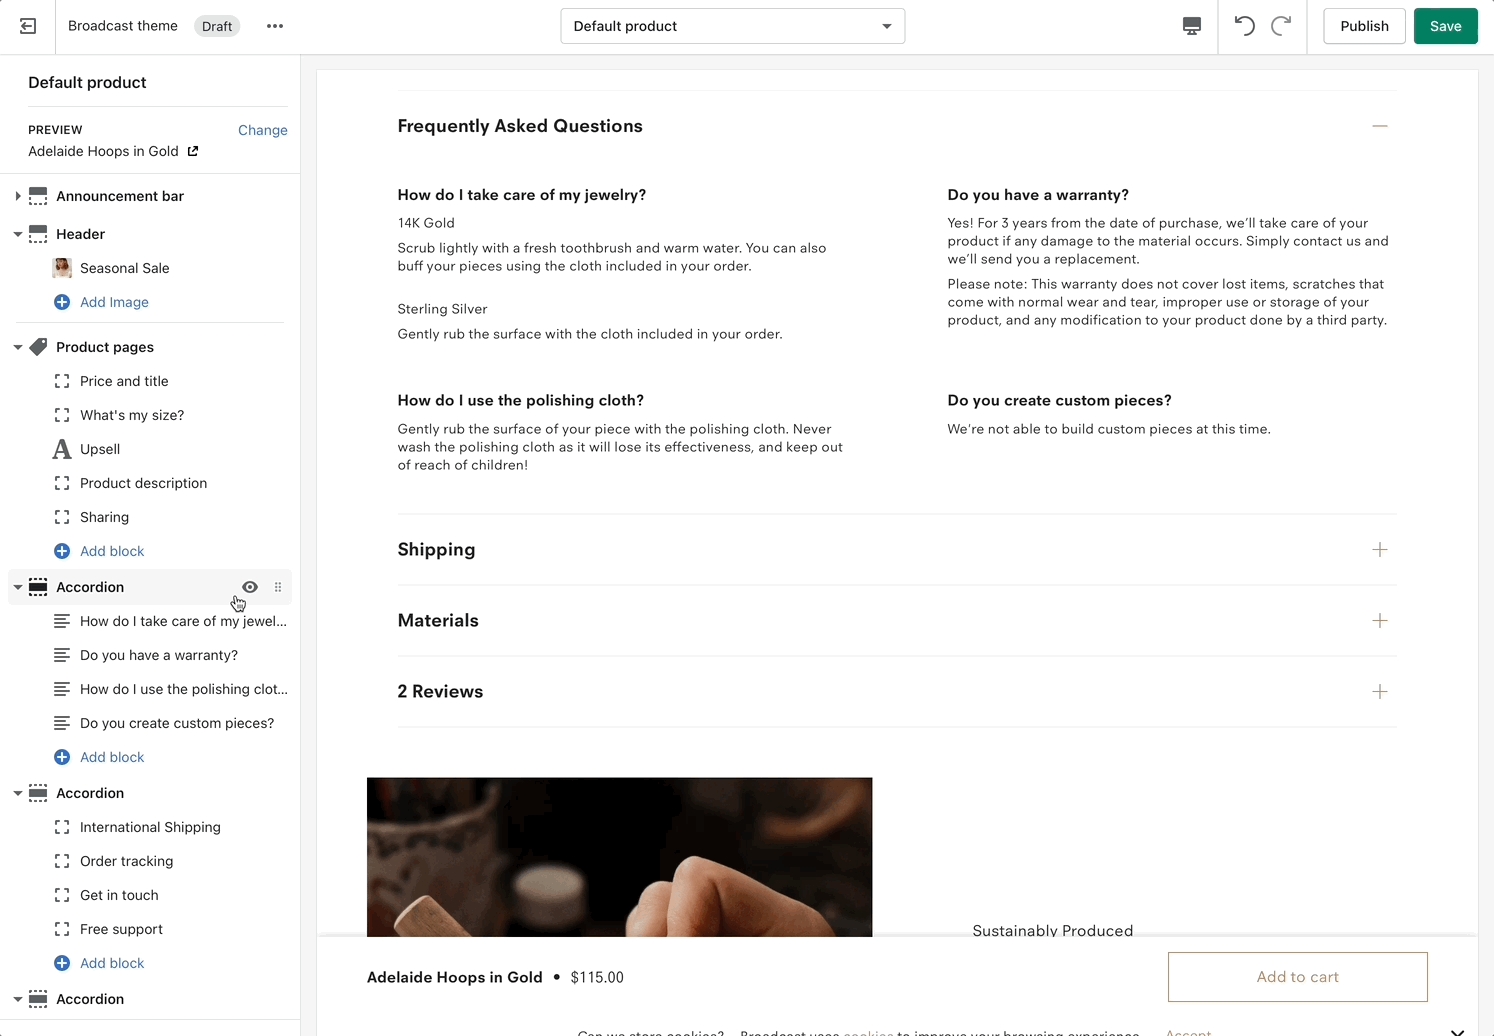Select the International Shipping block

pyautogui.click(x=150, y=827)
